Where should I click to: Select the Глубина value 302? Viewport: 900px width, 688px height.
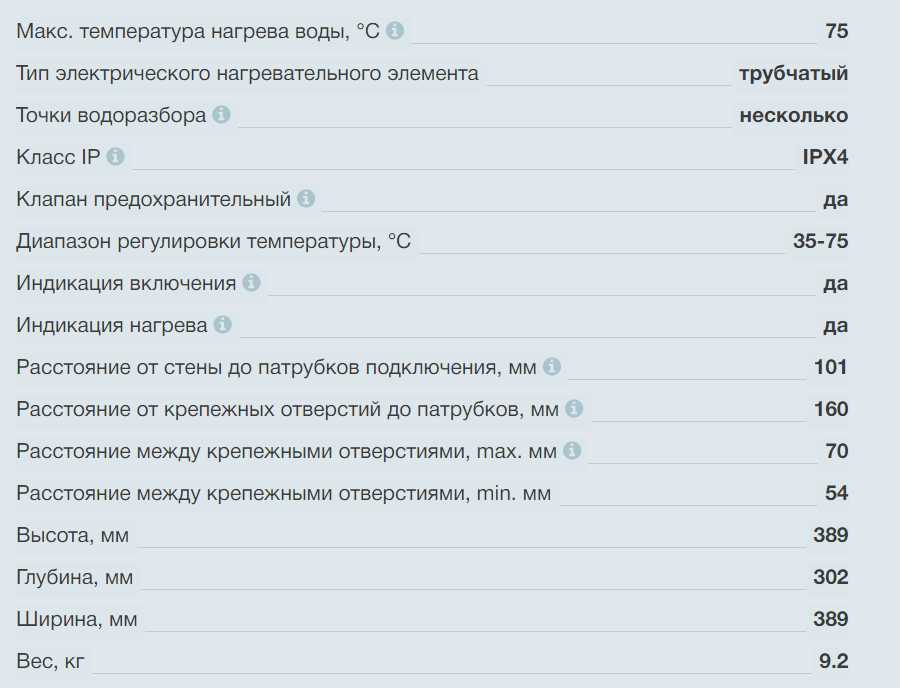830,577
